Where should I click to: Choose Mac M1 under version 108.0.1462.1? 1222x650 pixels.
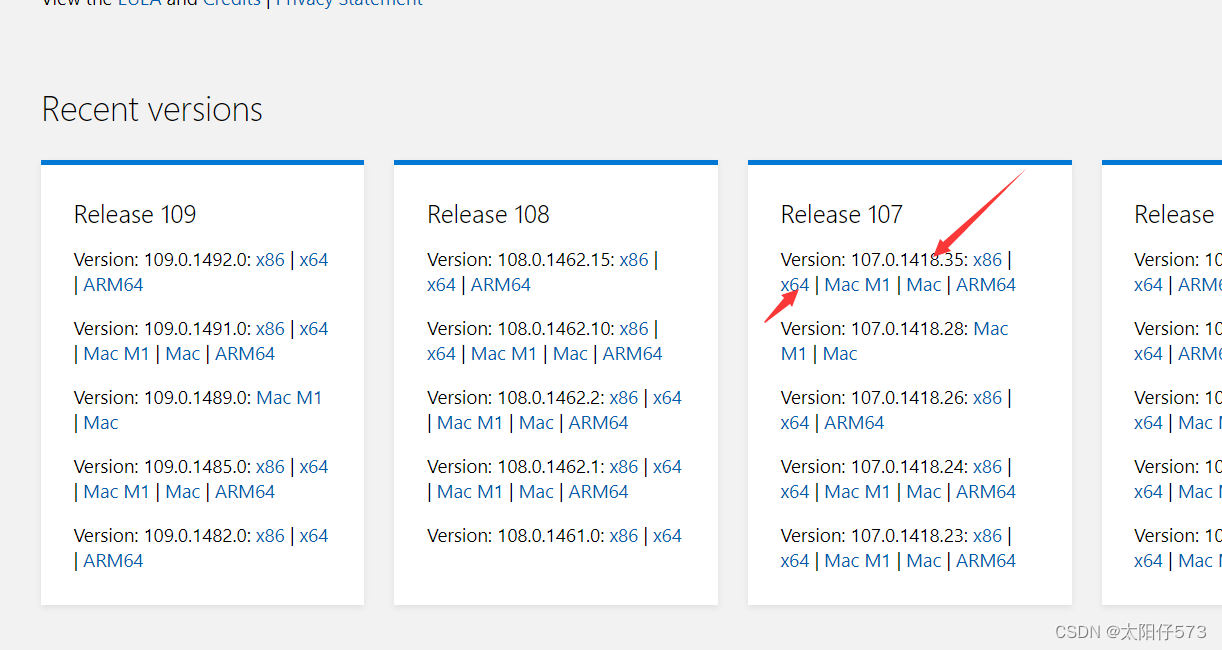click(x=470, y=492)
